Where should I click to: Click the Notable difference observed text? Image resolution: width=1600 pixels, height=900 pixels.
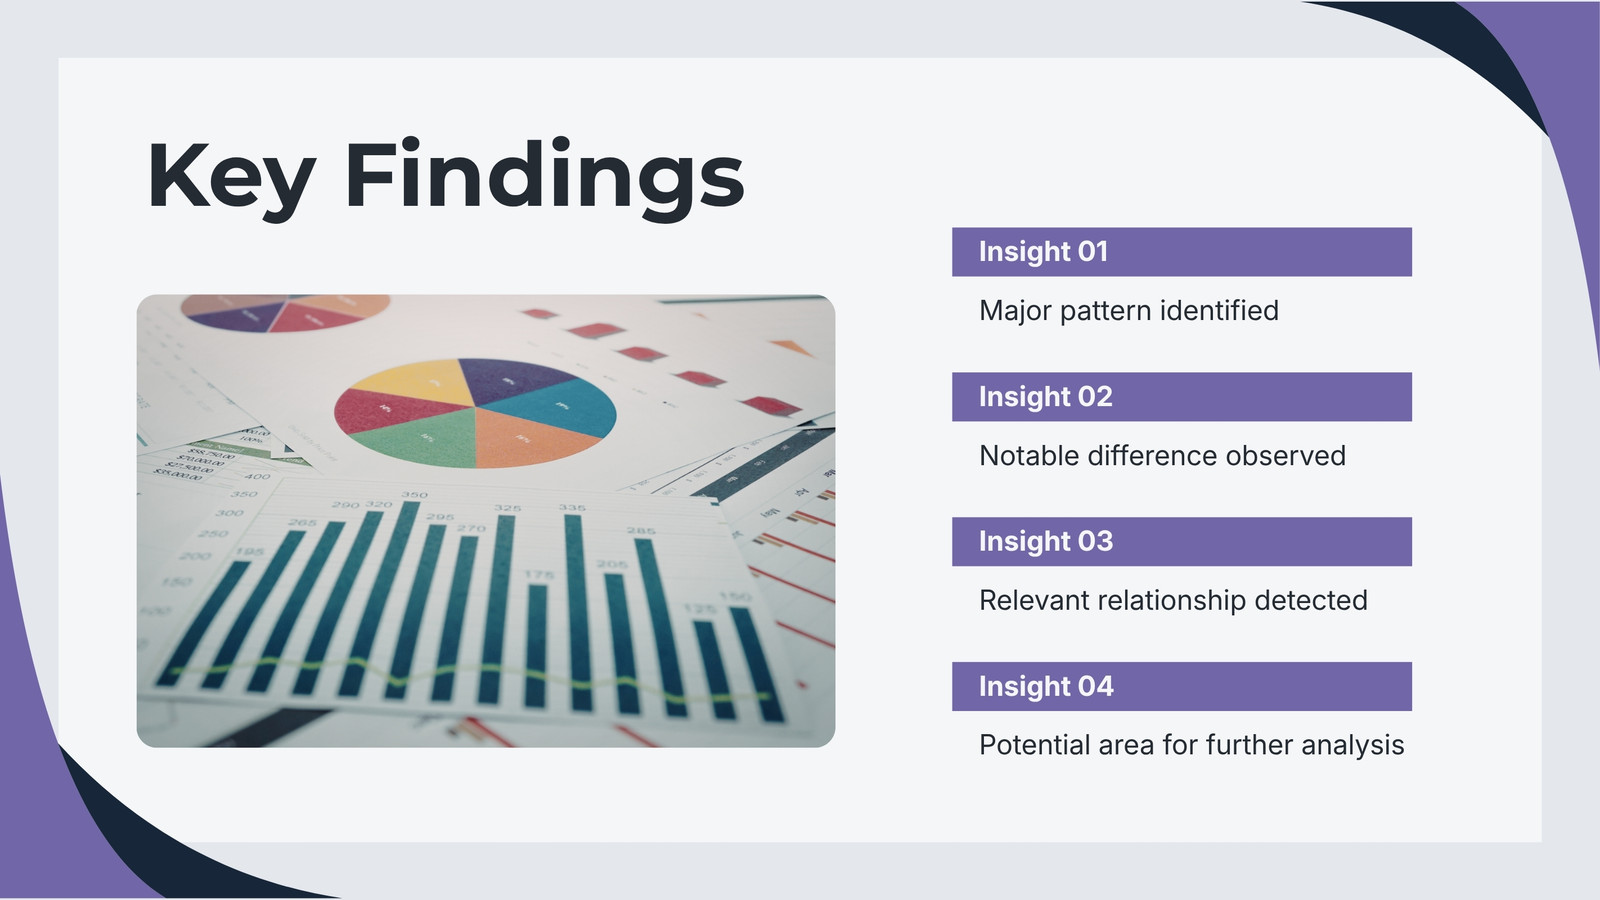tap(1162, 456)
